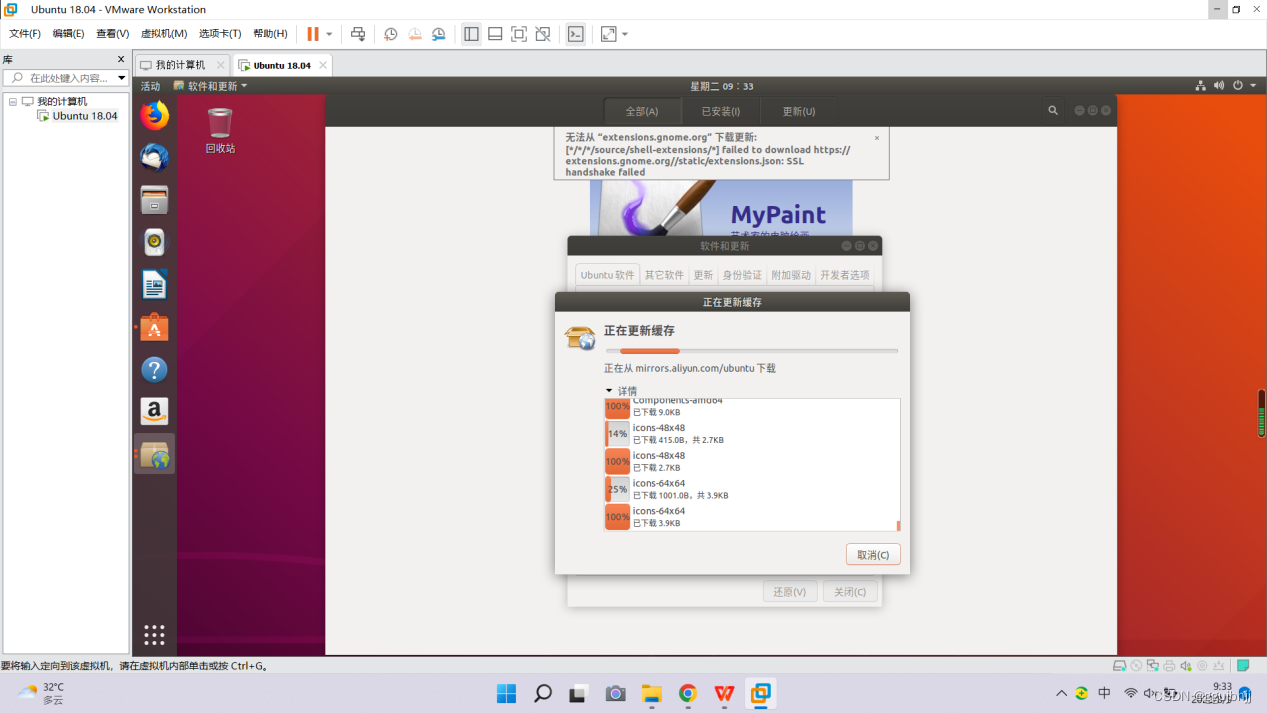
Task: Open the 文件(F) menu
Action: coord(25,34)
